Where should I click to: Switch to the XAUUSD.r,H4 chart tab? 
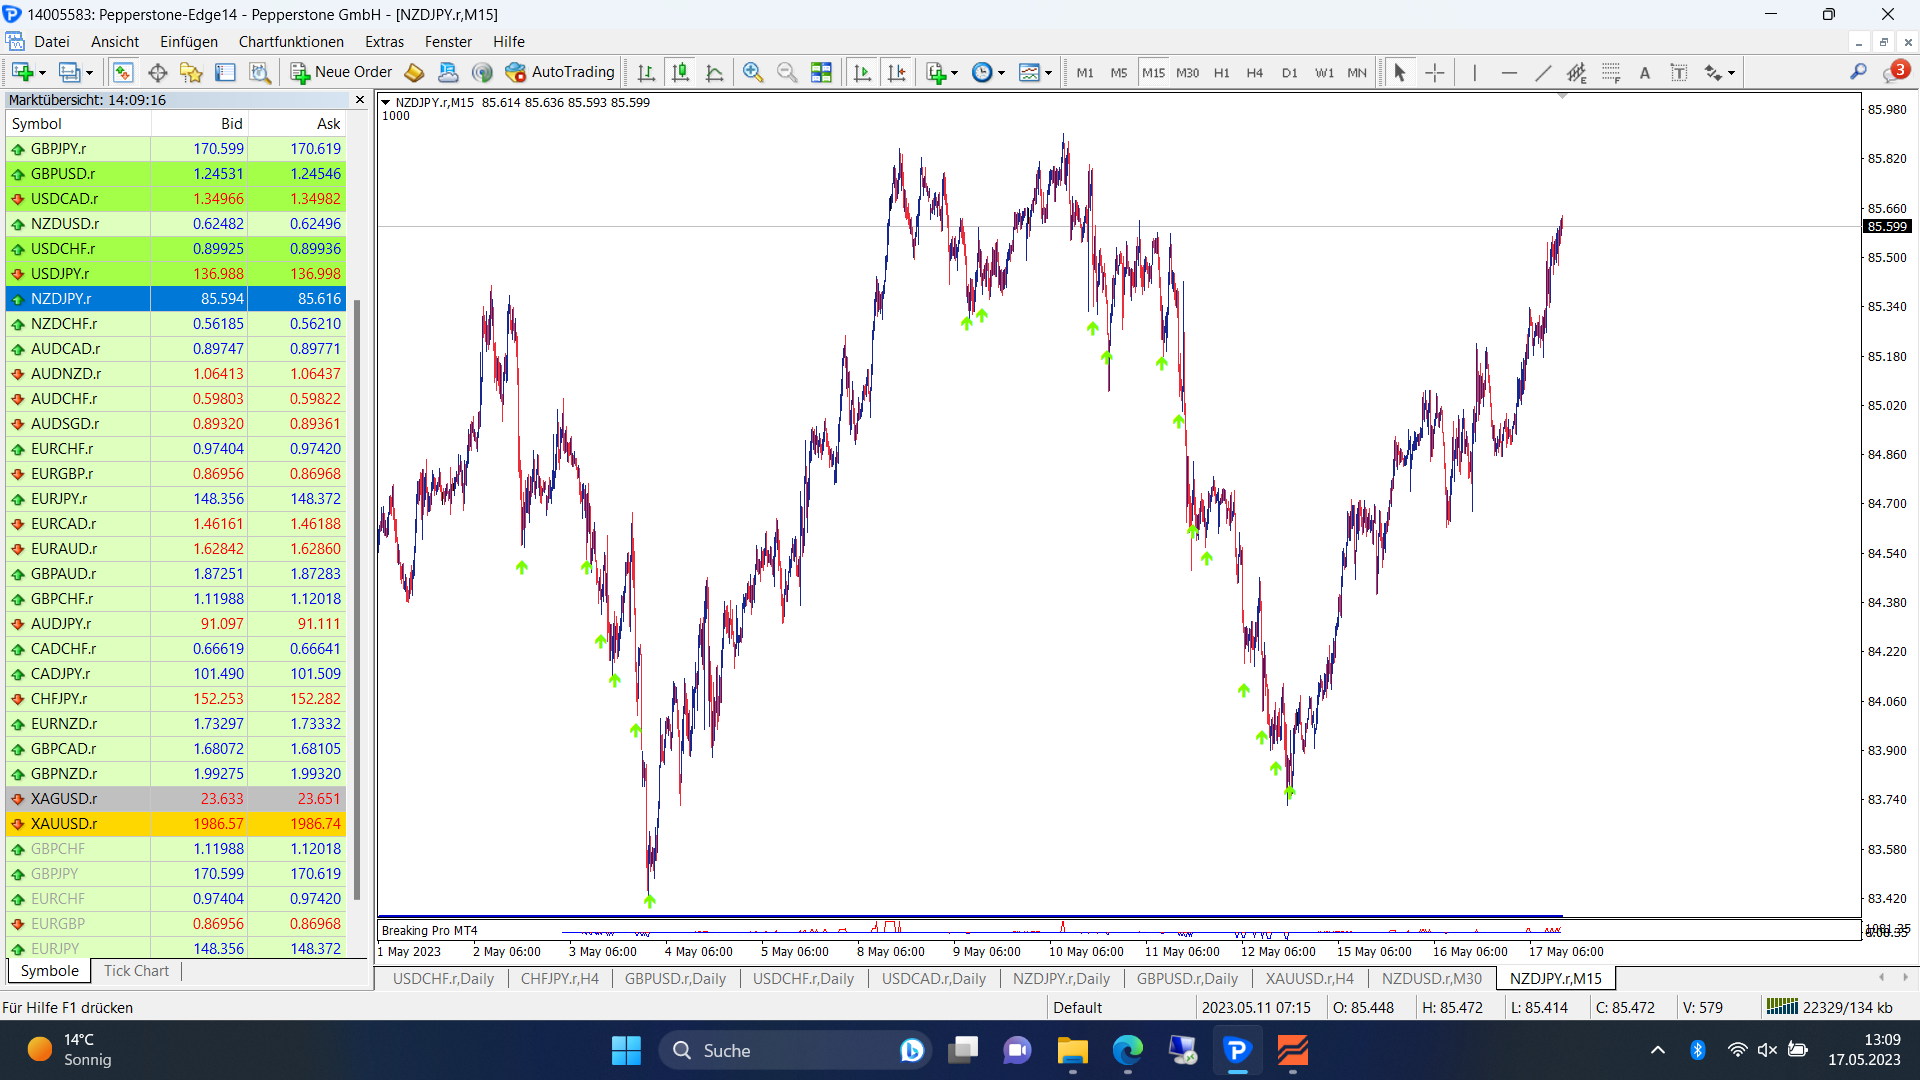click(x=1308, y=978)
